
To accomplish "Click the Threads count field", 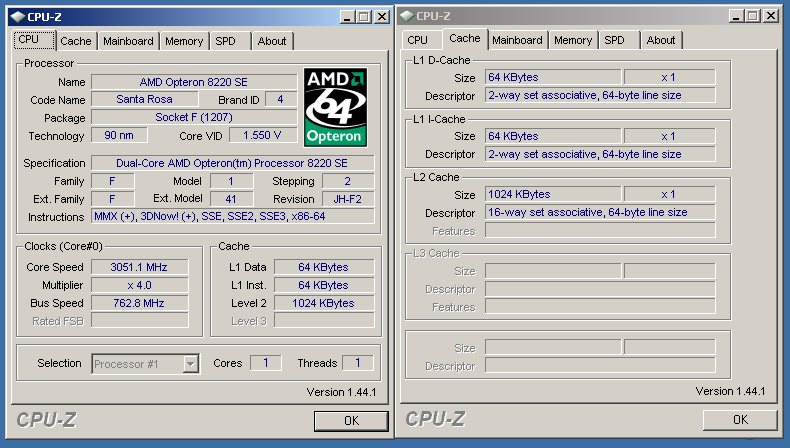I will (x=358, y=363).
